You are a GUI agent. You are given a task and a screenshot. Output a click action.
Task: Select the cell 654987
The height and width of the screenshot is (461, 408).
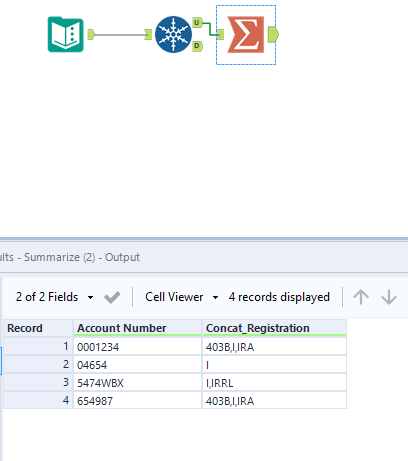pyautogui.click(x=137, y=401)
